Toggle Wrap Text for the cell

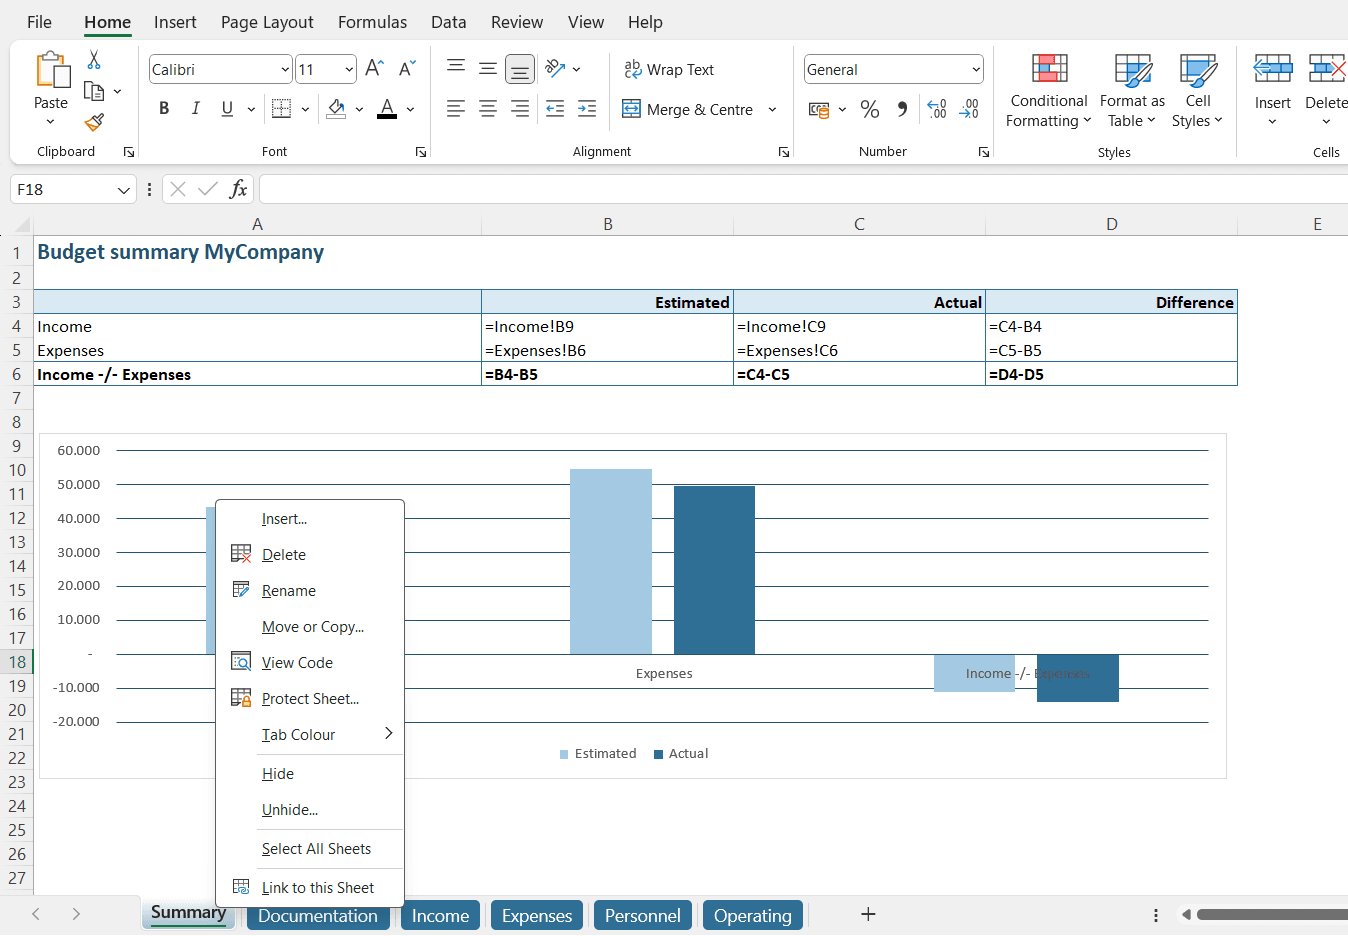pyautogui.click(x=669, y=69)
